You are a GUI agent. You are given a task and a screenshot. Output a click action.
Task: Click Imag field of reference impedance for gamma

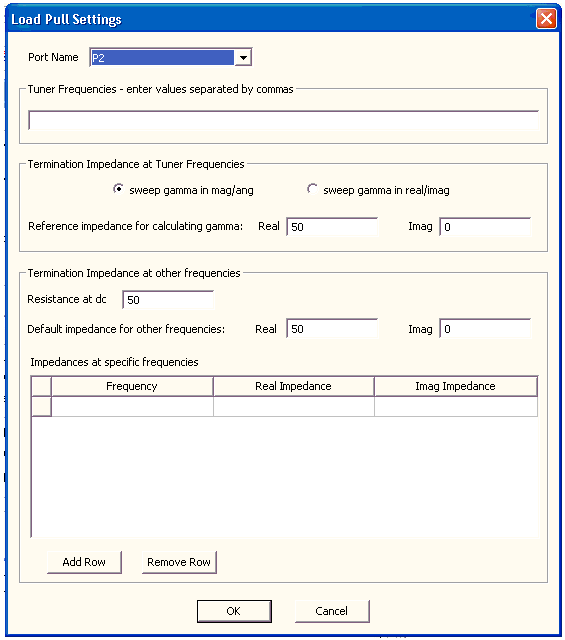pyautogui.click(x=485, y=227)
